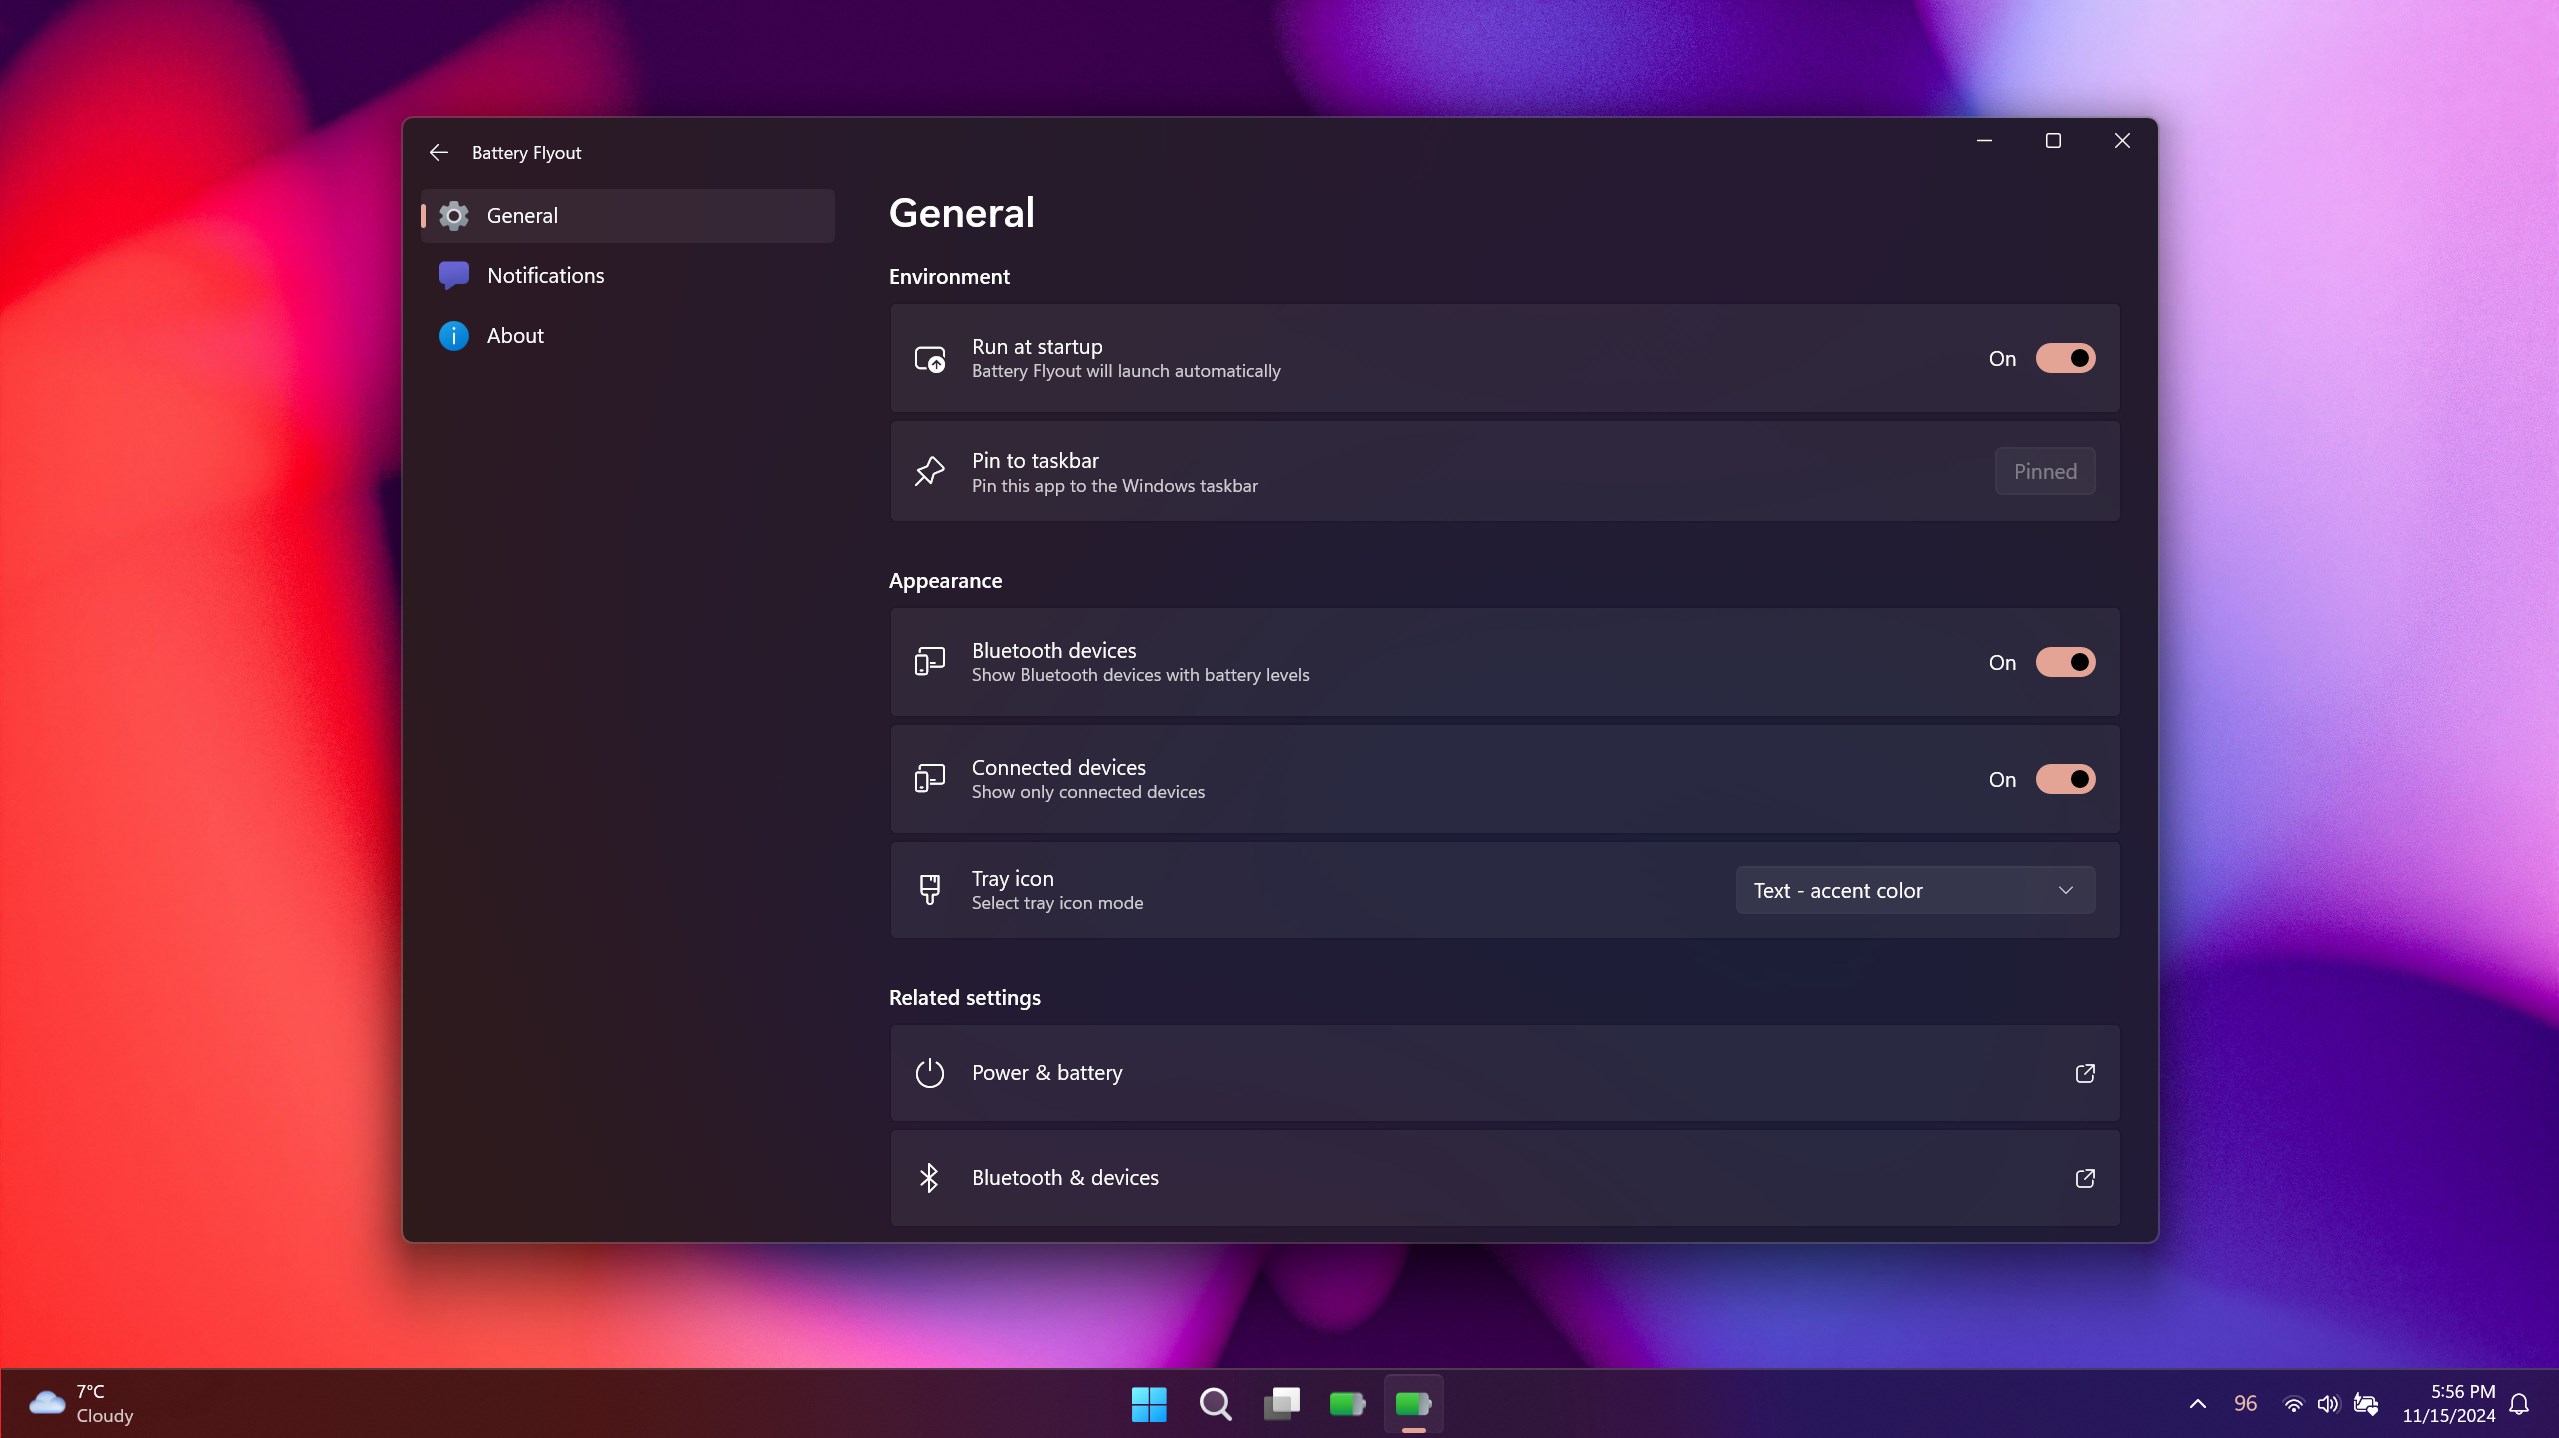Open the About page in the sidebar

click(515, 335)
